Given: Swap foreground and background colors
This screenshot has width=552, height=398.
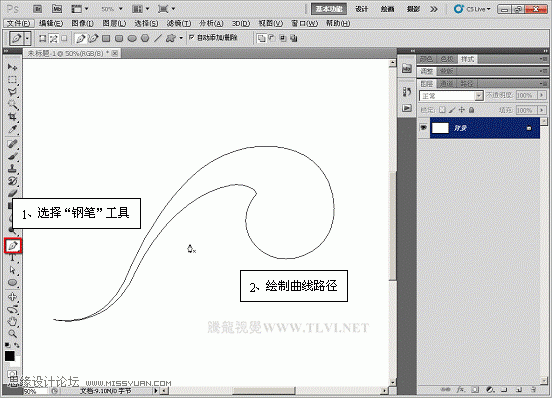Looking at the screenshot, I should (17, 345).
